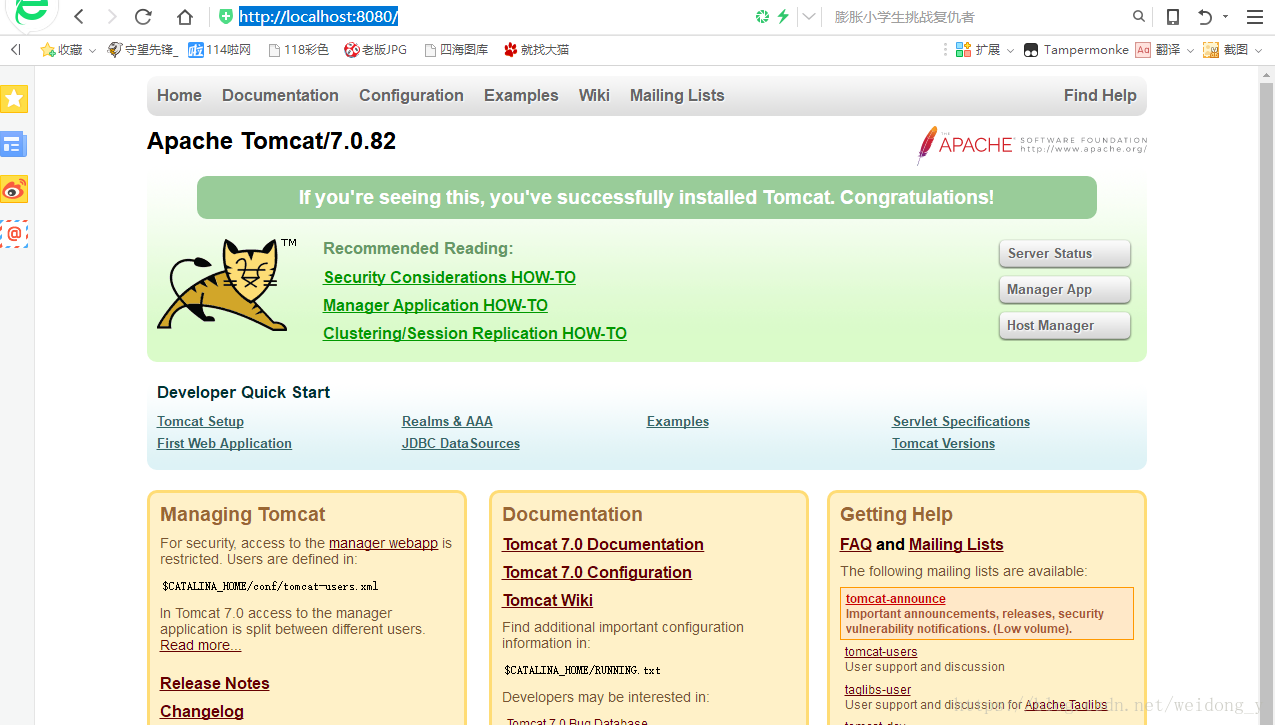
Task: Click the green lightning speed-mode icon
Action: pyautogui.click(x=783, y=17)
